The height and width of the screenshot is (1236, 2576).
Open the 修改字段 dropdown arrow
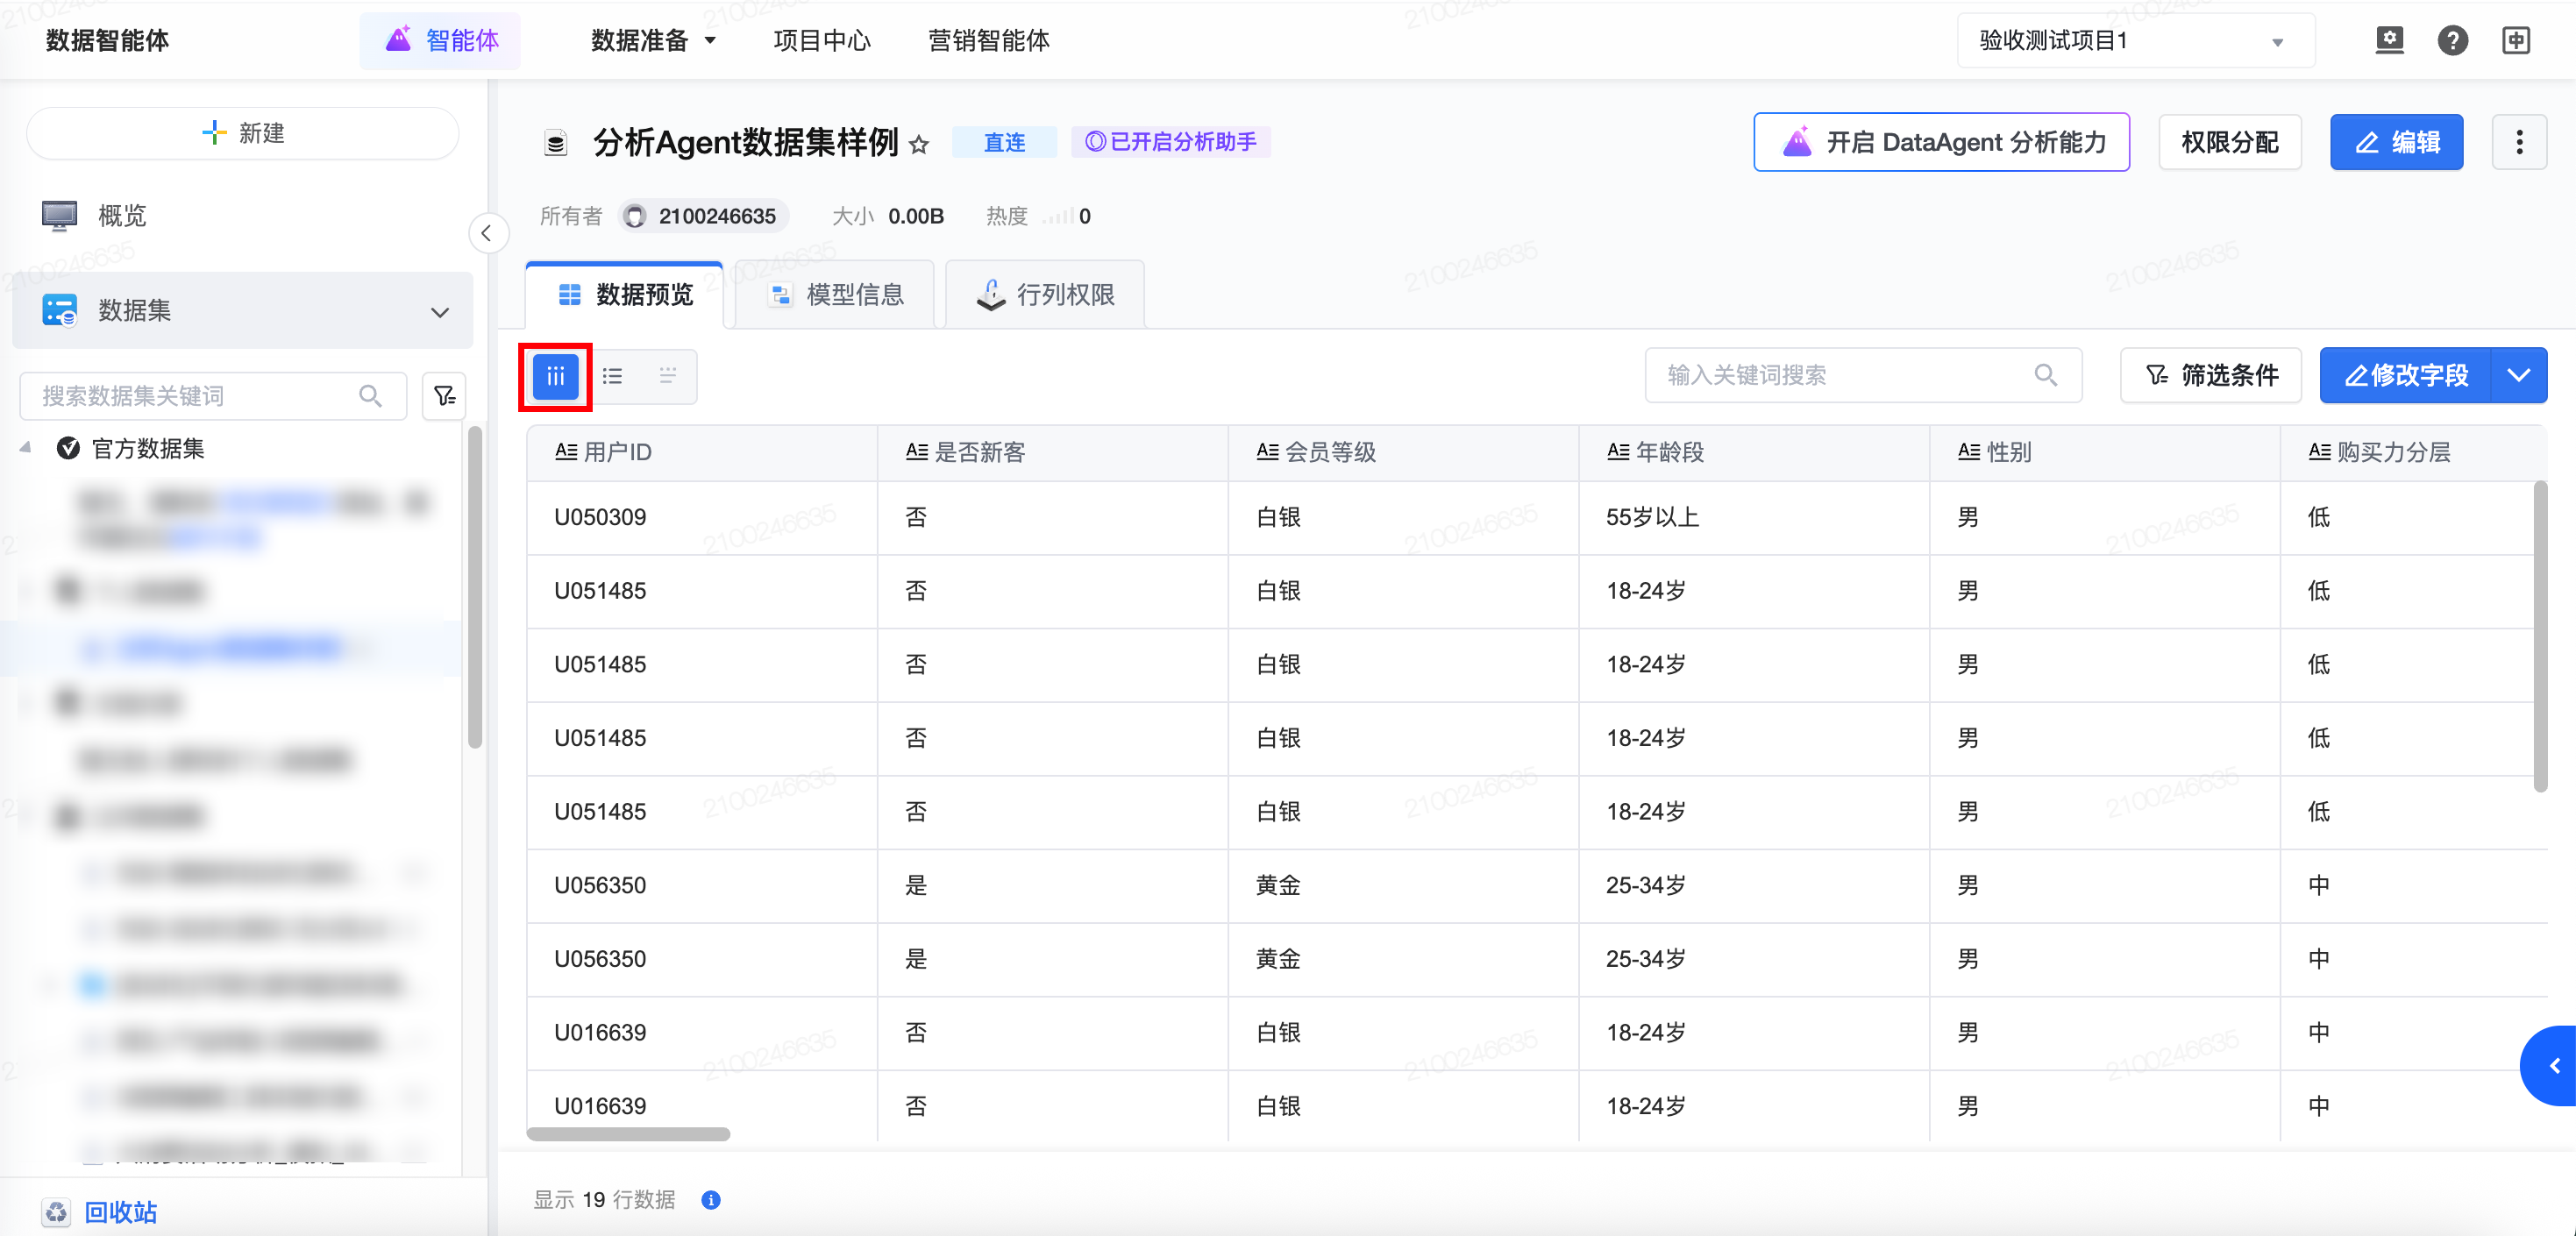click(2518, 375)
